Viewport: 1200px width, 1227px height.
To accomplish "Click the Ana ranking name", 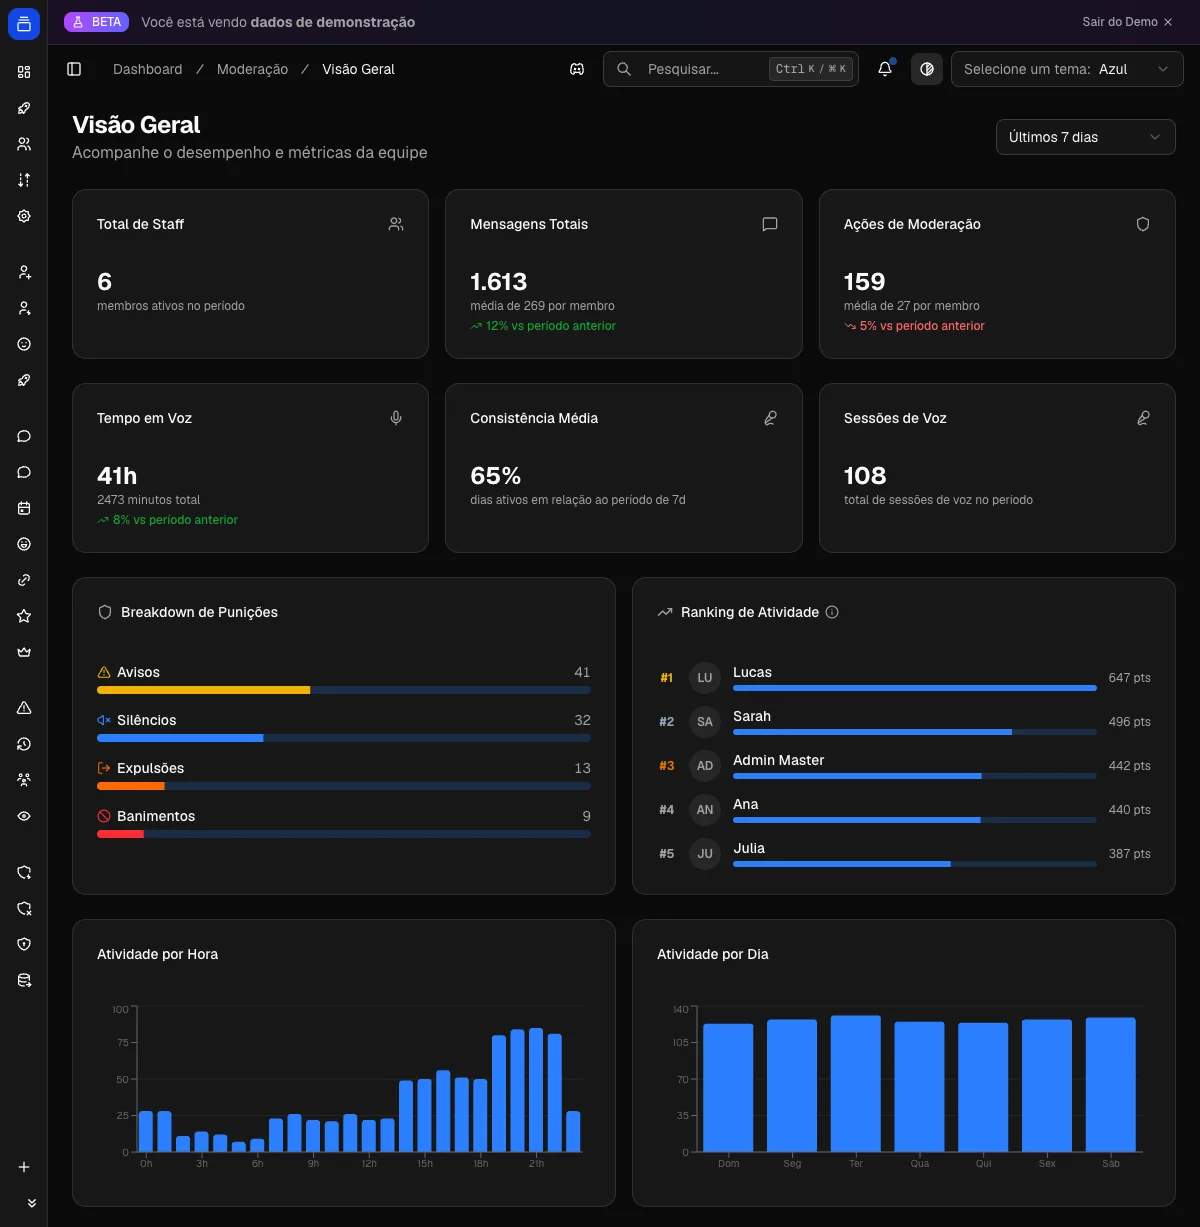I will pos(746,804).
